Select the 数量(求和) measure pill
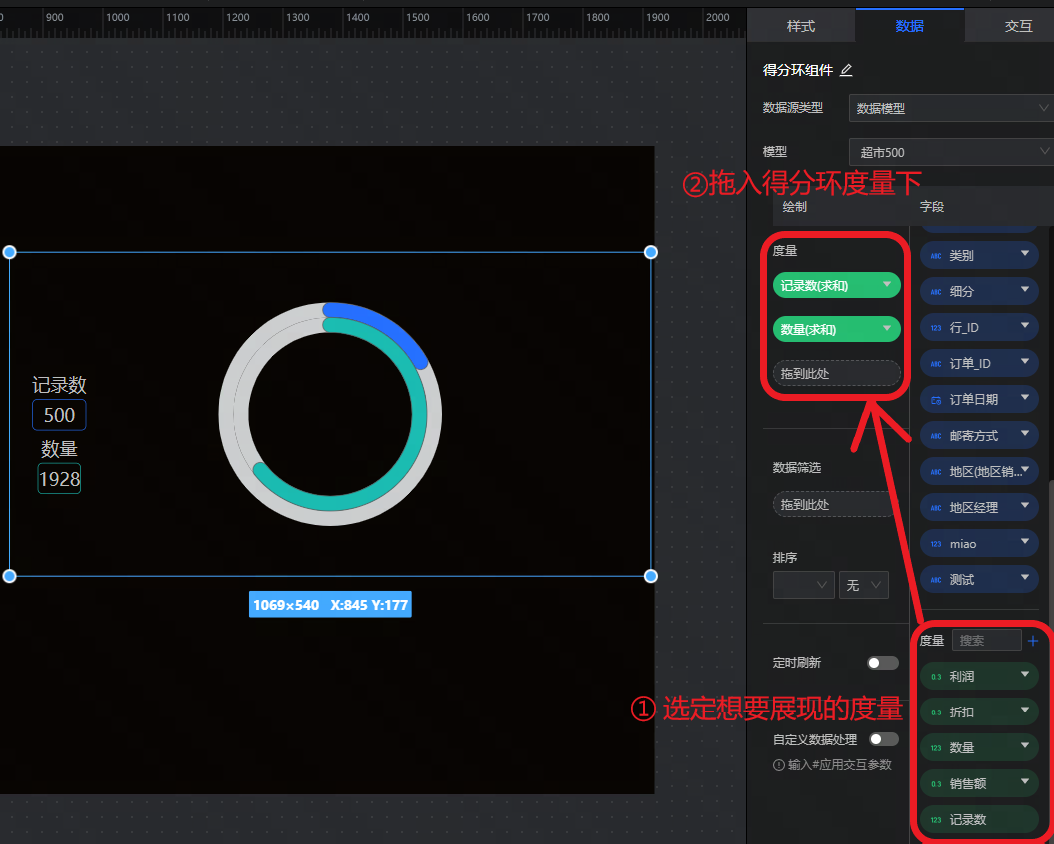 coord(825,329)
